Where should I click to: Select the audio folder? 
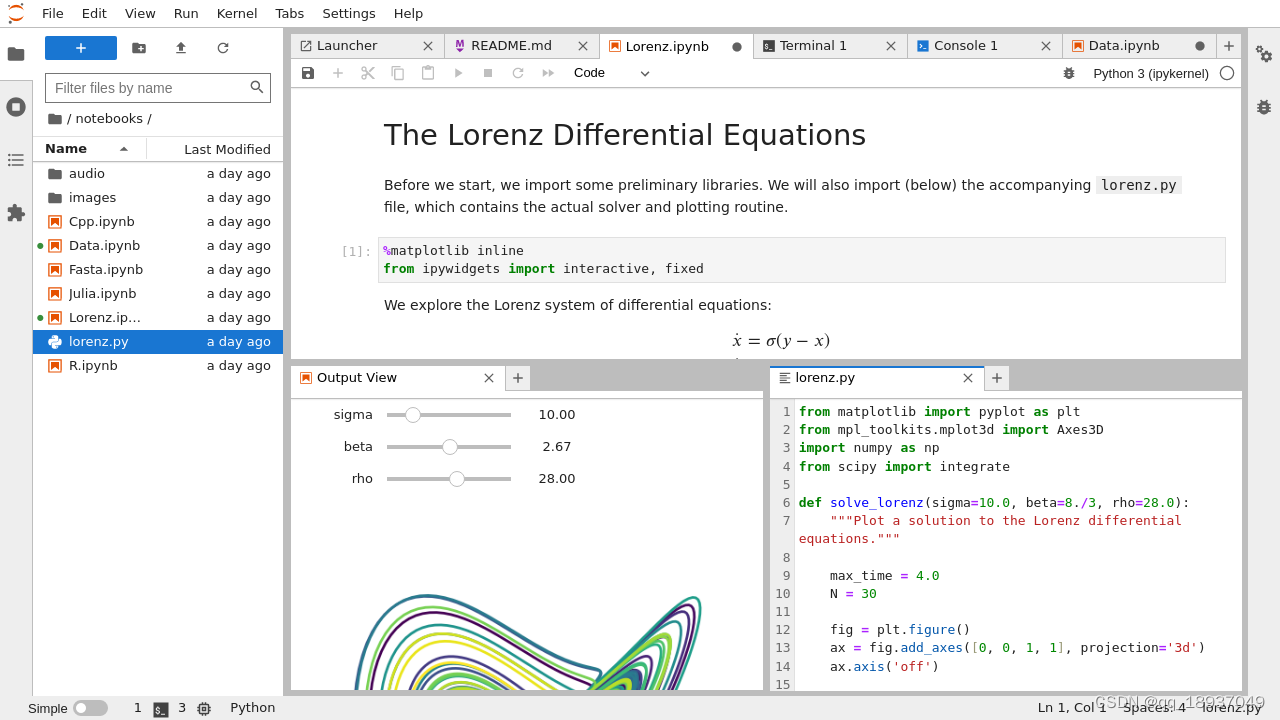point(158,174)
